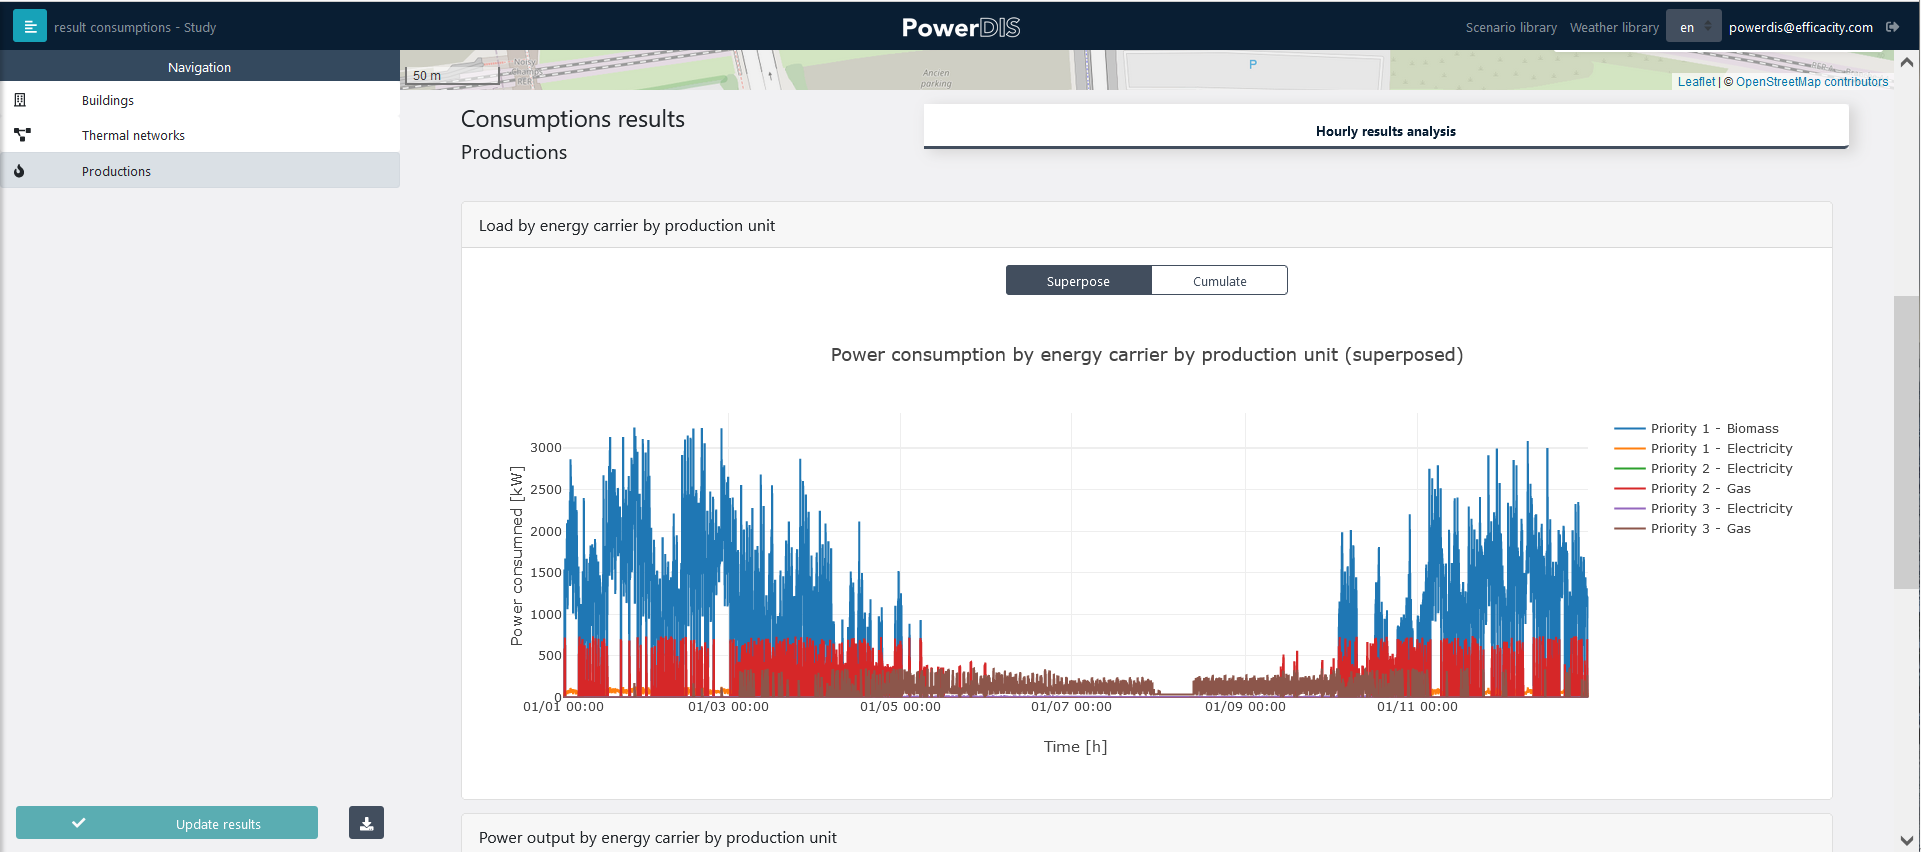Toggle Priority 2 - Gas legend entry

pyautogui.click(x=1683, y=488)
